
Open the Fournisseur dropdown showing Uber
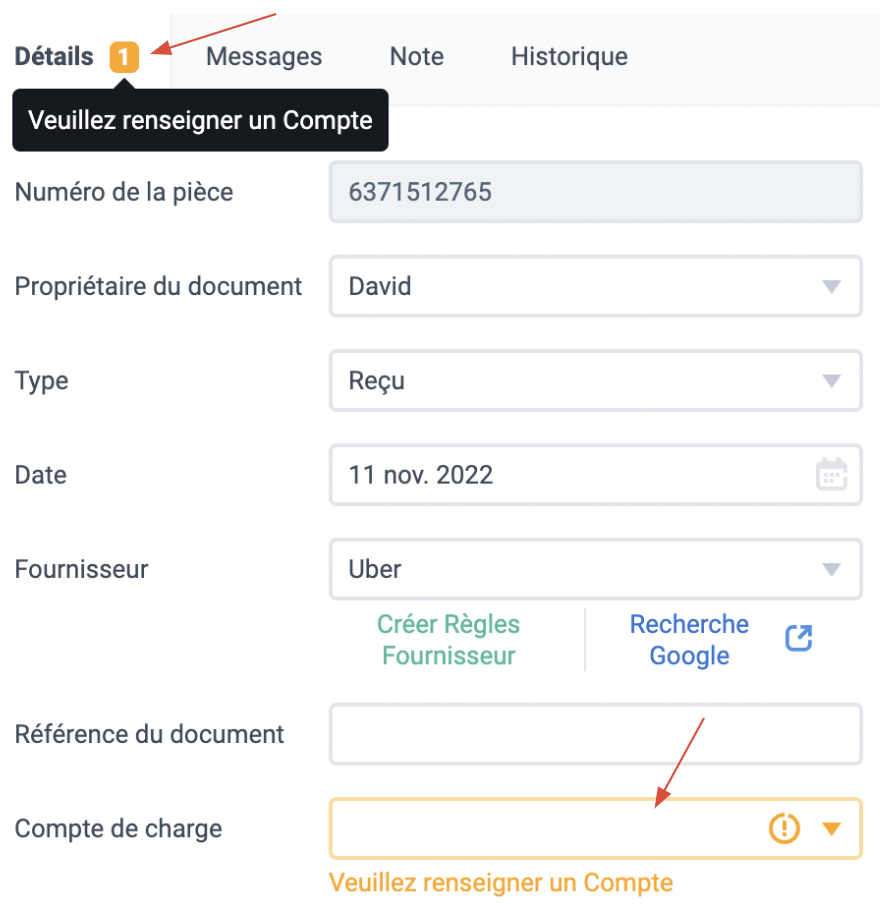596,569
